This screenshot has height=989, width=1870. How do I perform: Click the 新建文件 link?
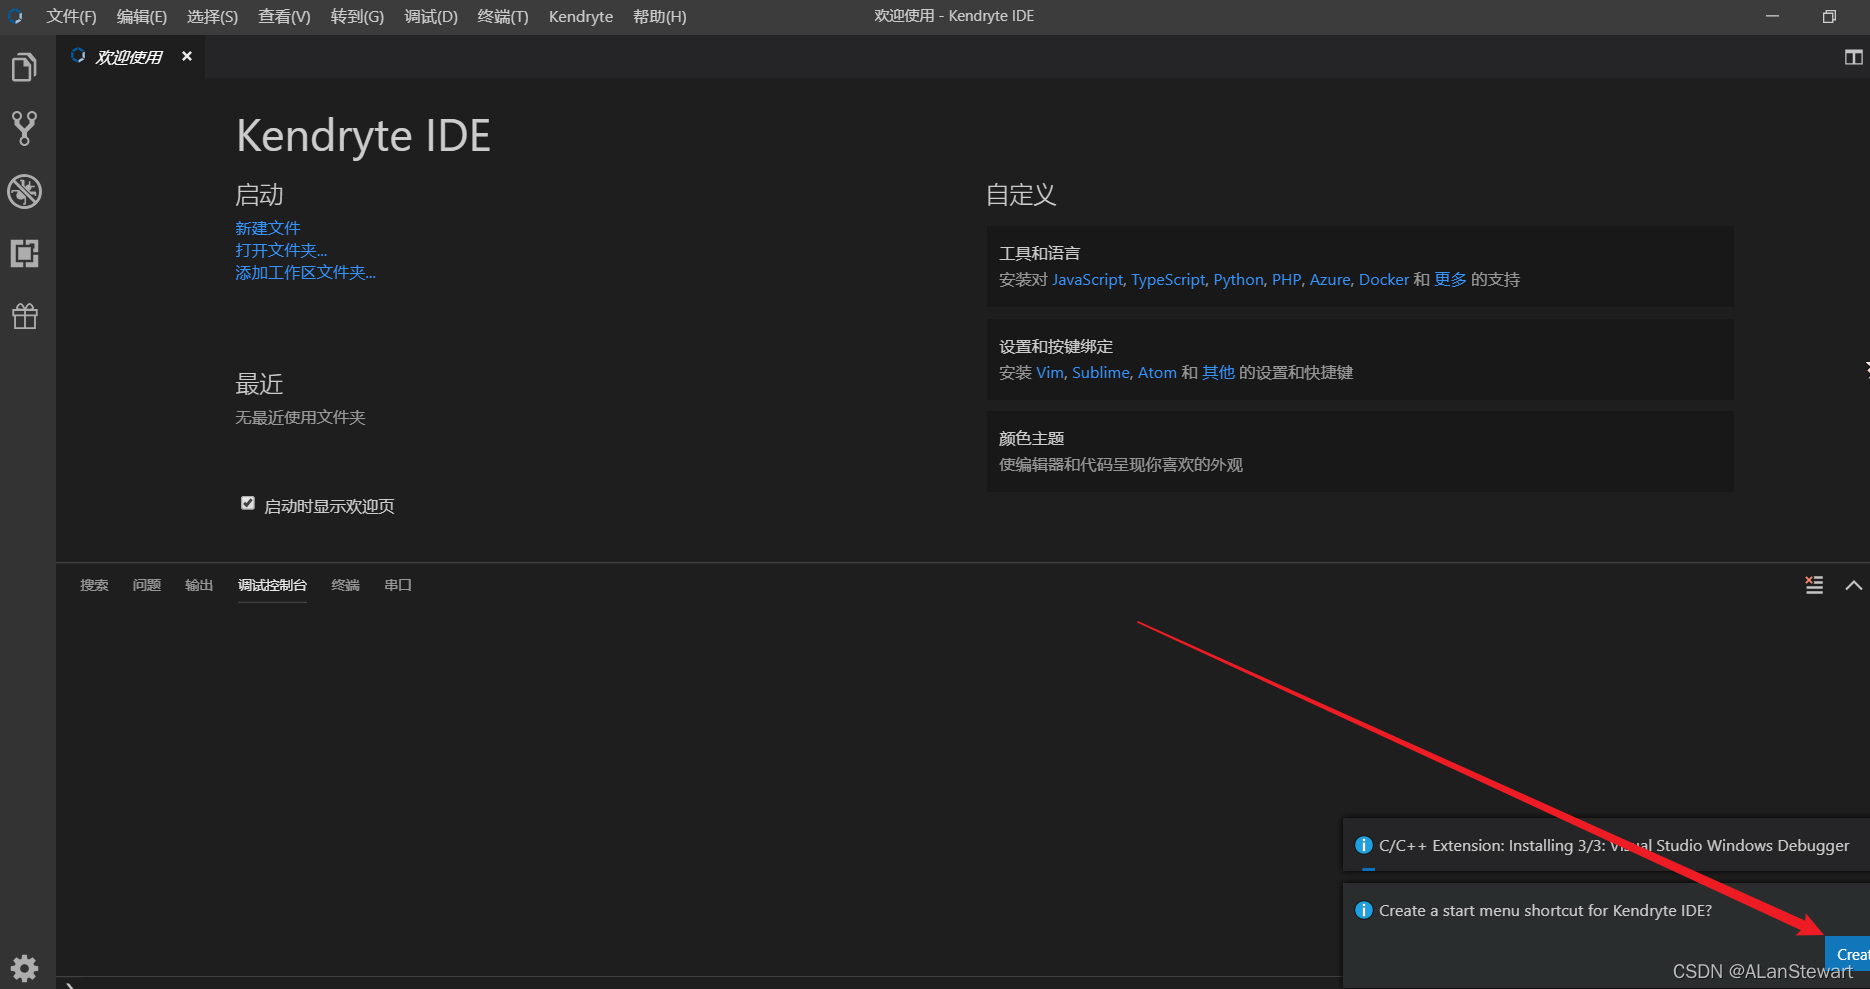click(267, 228)
